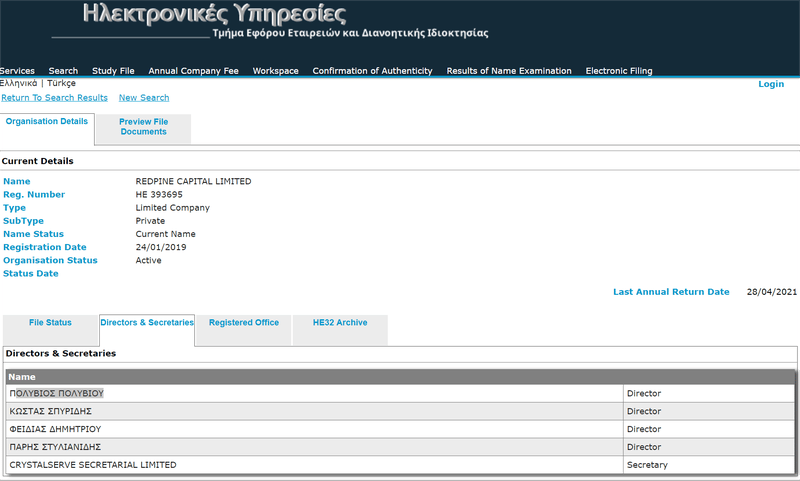The width and height of the screenshot is (800, 481).
Task: Switch to Preview File Documents tab
Action: (x=143, y=127)
